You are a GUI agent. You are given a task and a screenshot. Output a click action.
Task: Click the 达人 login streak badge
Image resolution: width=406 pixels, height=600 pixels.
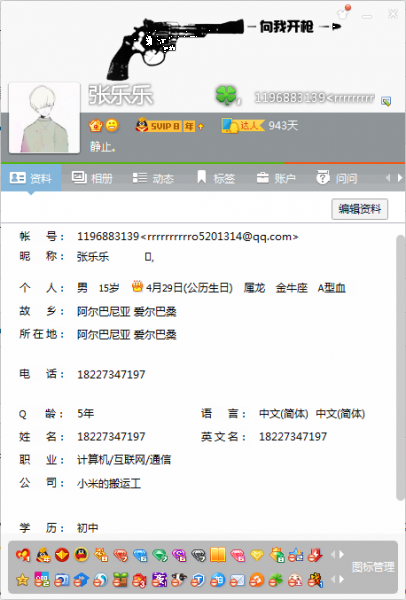point(243,126)
